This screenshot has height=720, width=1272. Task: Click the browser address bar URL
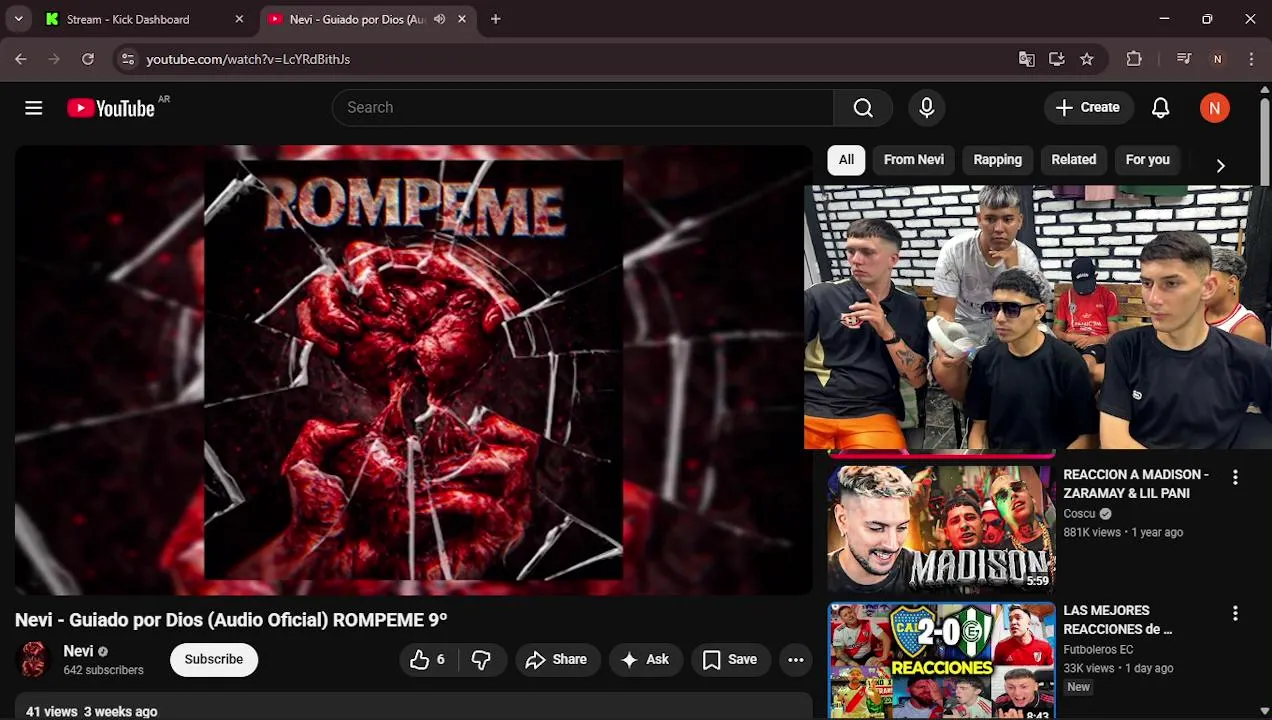tap(248, 59)
